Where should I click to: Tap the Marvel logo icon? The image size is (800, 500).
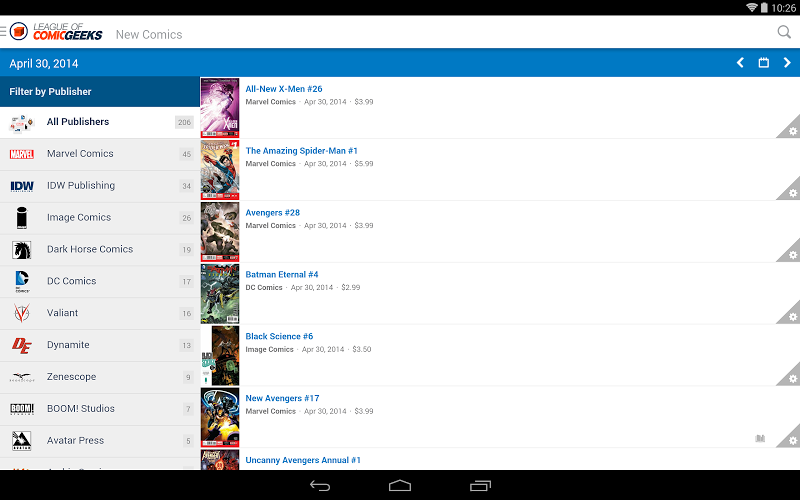point(21,154)
